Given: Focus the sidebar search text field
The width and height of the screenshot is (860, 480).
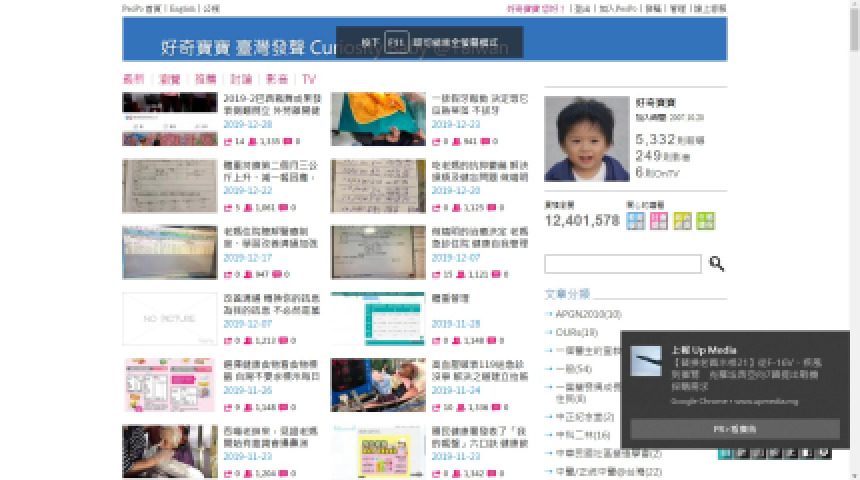Looking at the screenshot, I should pos(622,264).
